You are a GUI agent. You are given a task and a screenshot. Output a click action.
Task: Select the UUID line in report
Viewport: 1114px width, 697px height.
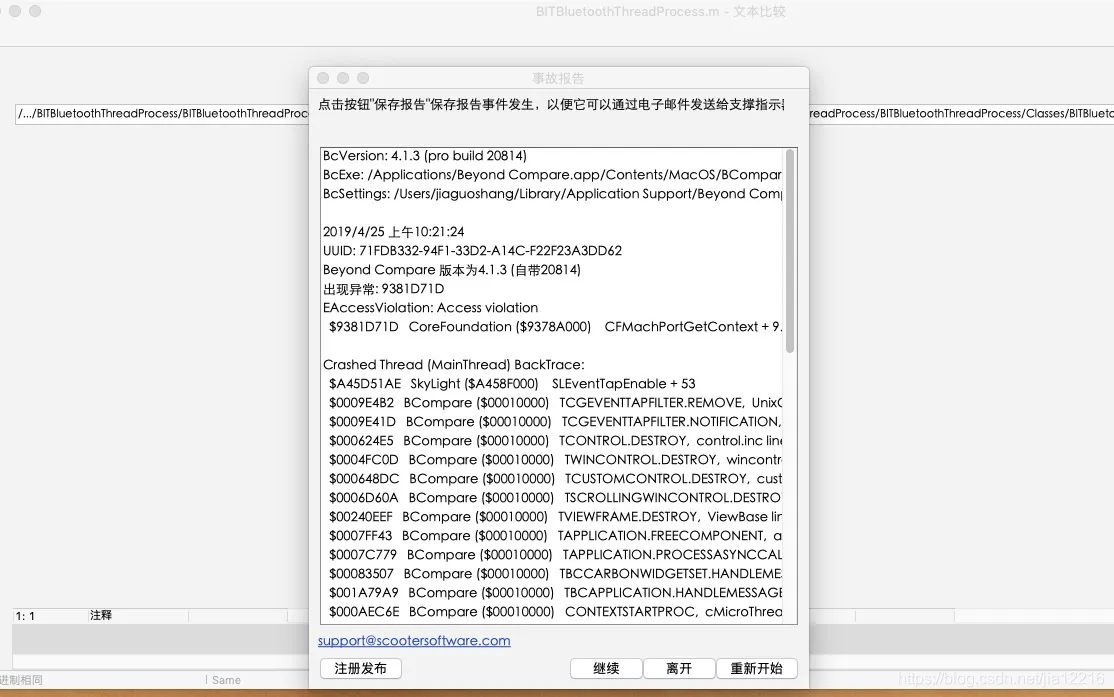coord(472,251)
